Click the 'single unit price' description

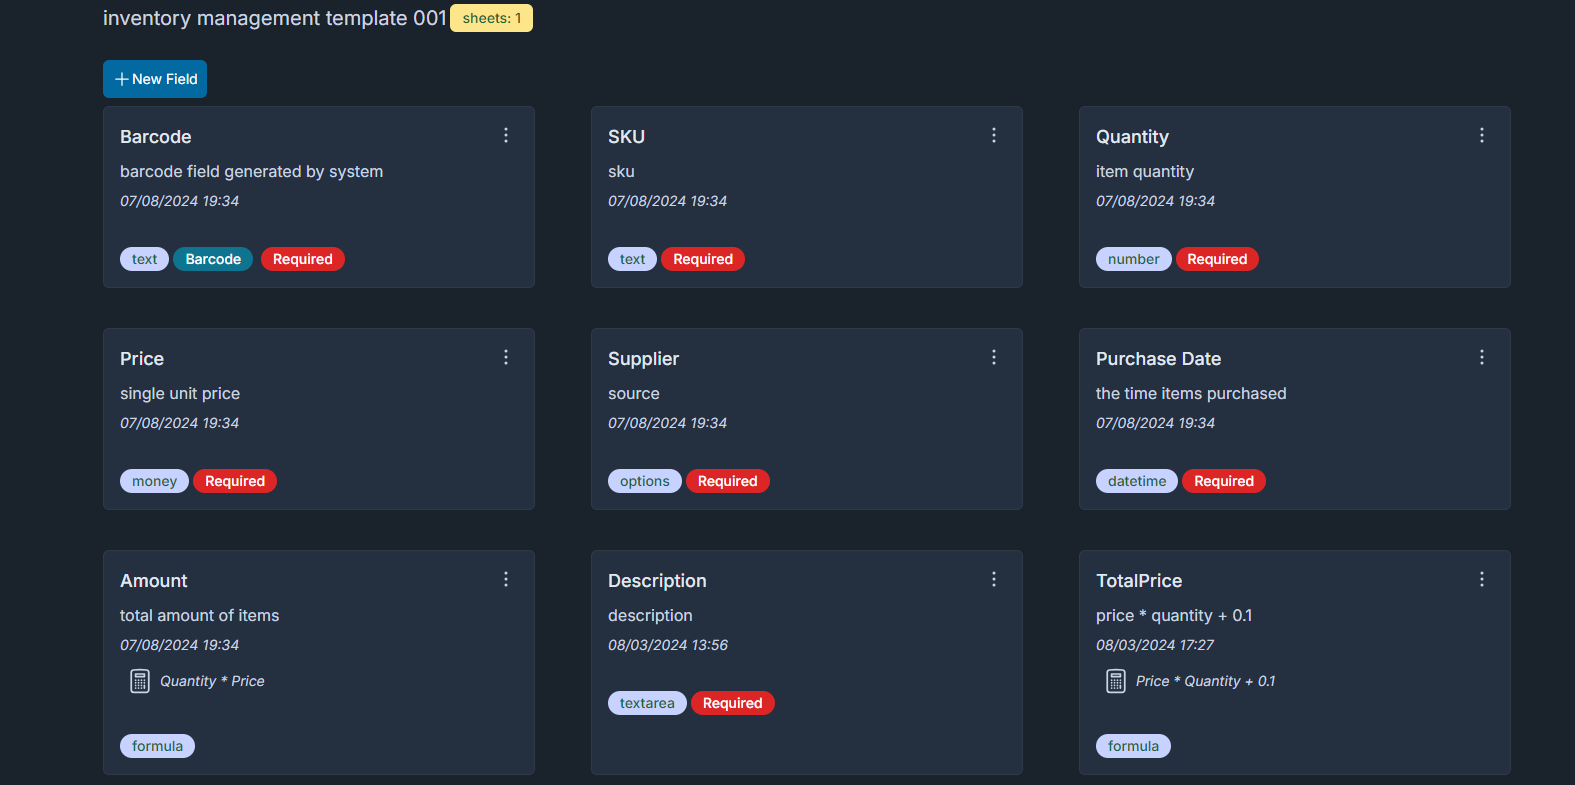click(x=180, y=394)
